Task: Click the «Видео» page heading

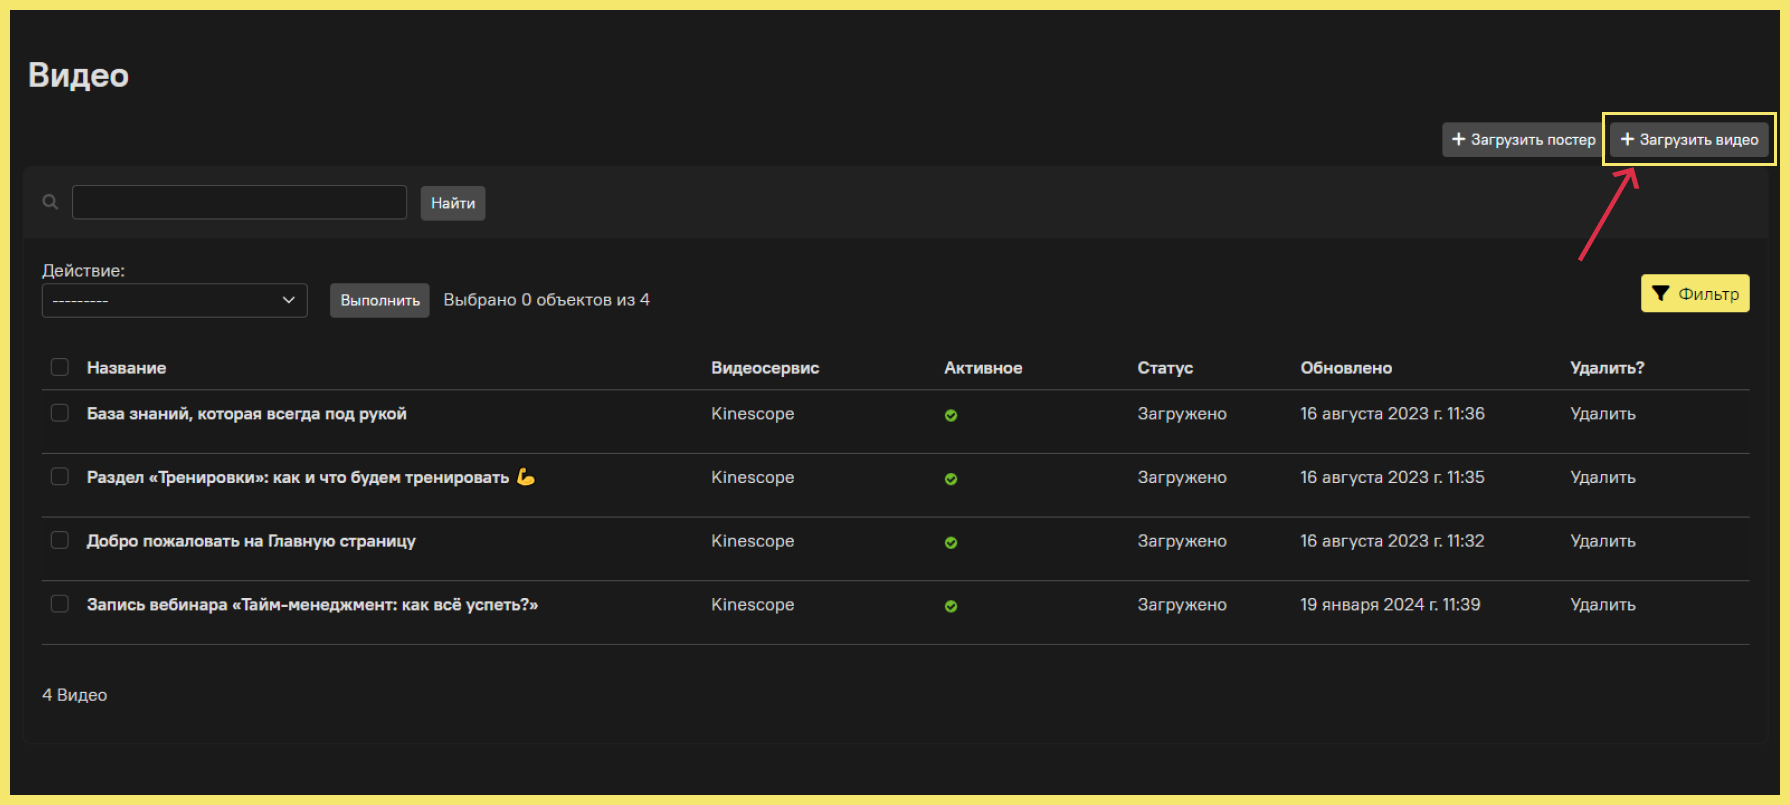Action: (x=79, y=76)
